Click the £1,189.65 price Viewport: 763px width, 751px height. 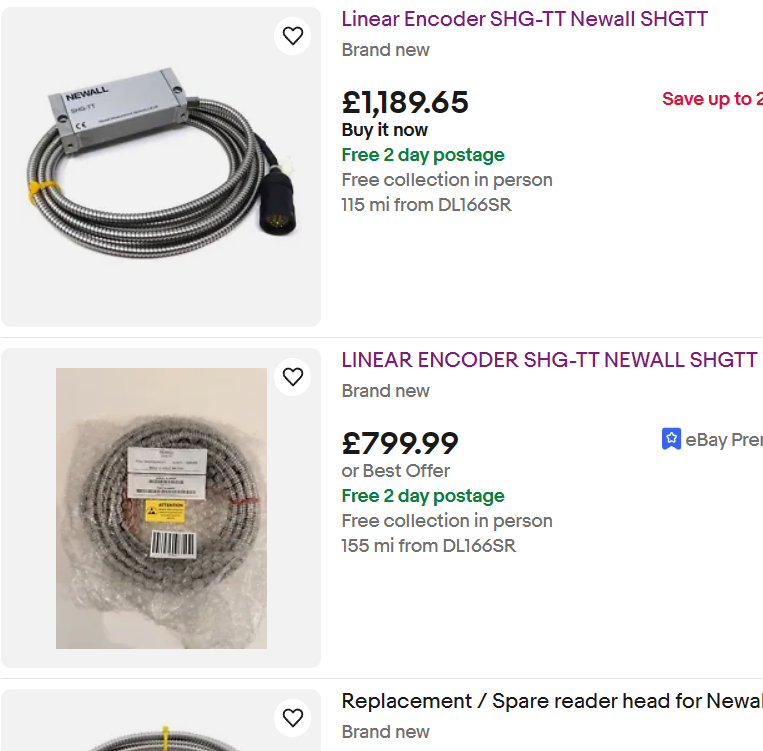(x=405, y=102)
